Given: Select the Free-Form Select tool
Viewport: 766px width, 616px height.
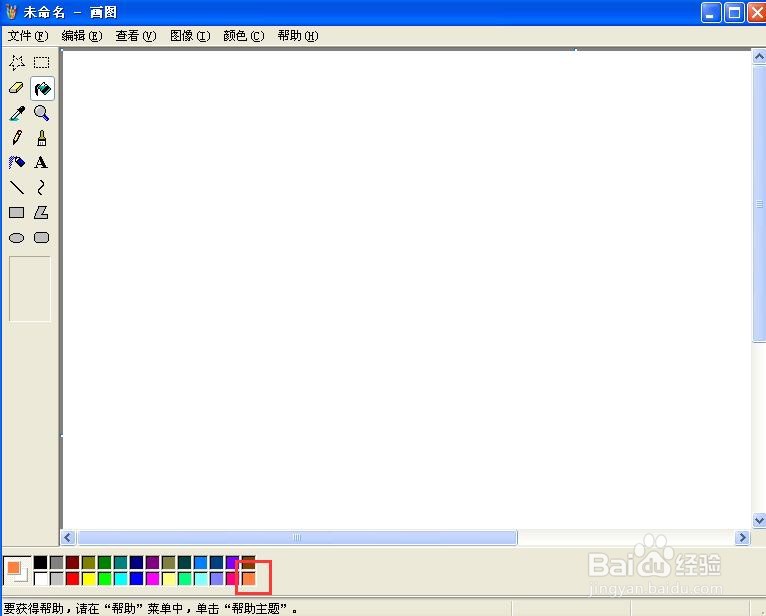Looking at the screenshot, I should tap(17, 63).
